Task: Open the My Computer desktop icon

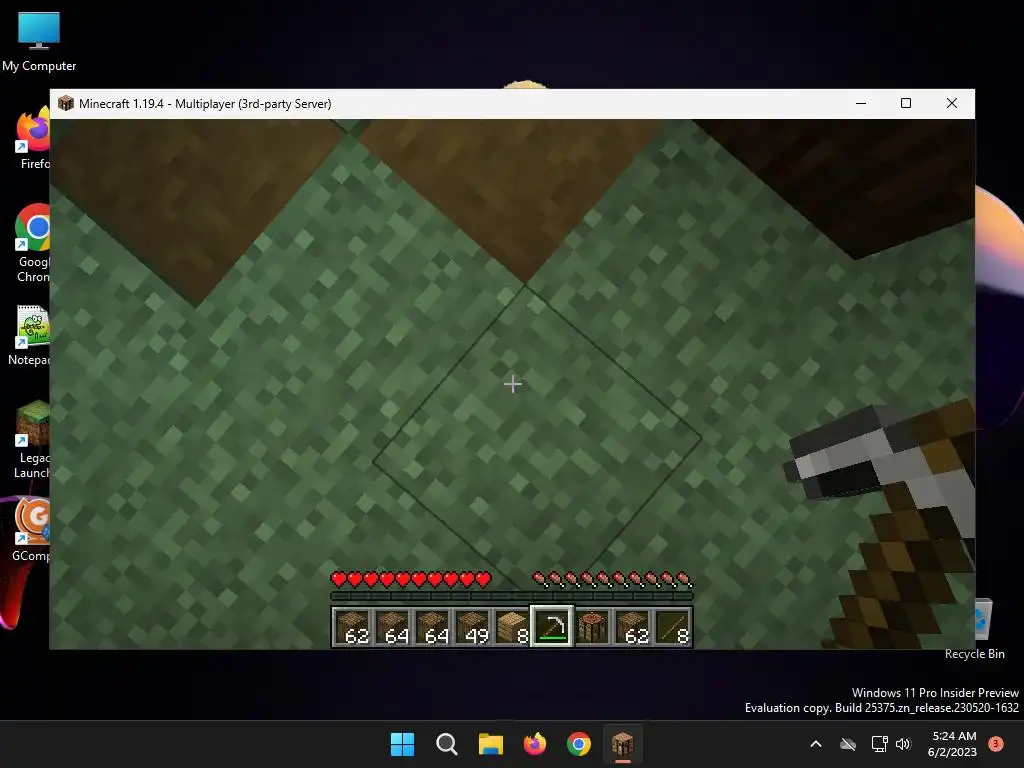Action: point(39,42)
